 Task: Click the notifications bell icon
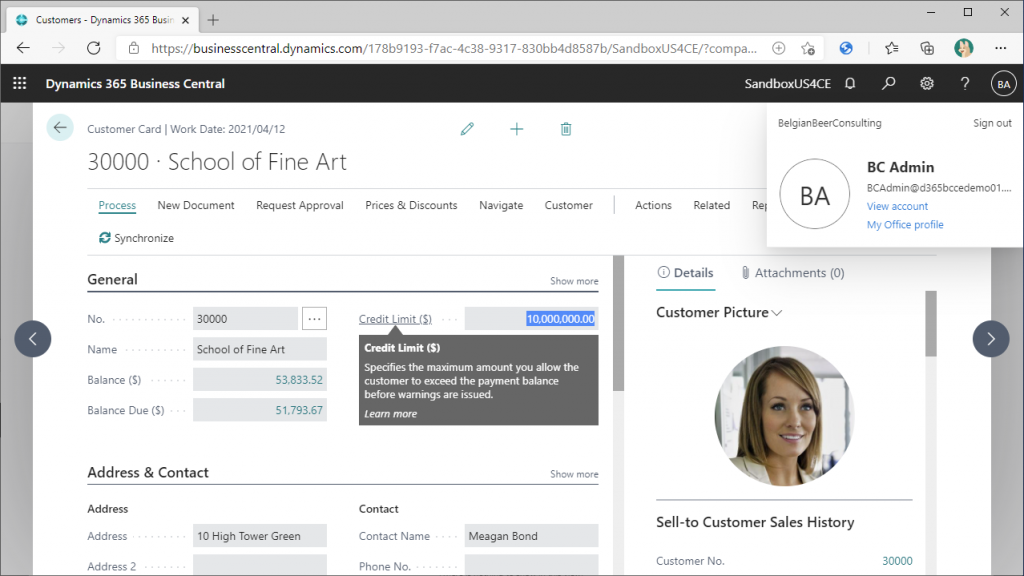tap(850, 84)
